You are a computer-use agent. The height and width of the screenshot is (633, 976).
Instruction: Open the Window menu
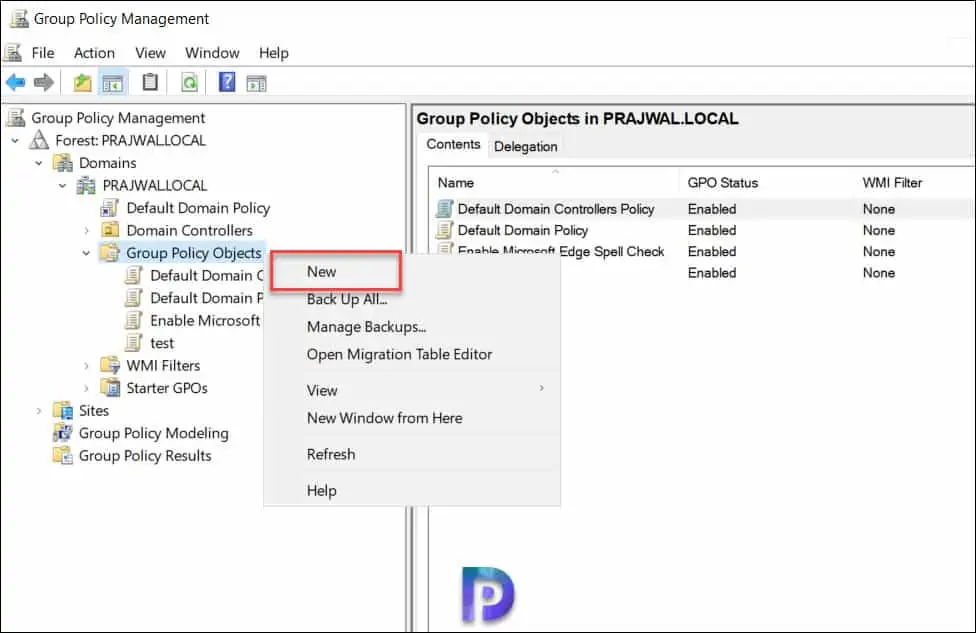[212, 53]
